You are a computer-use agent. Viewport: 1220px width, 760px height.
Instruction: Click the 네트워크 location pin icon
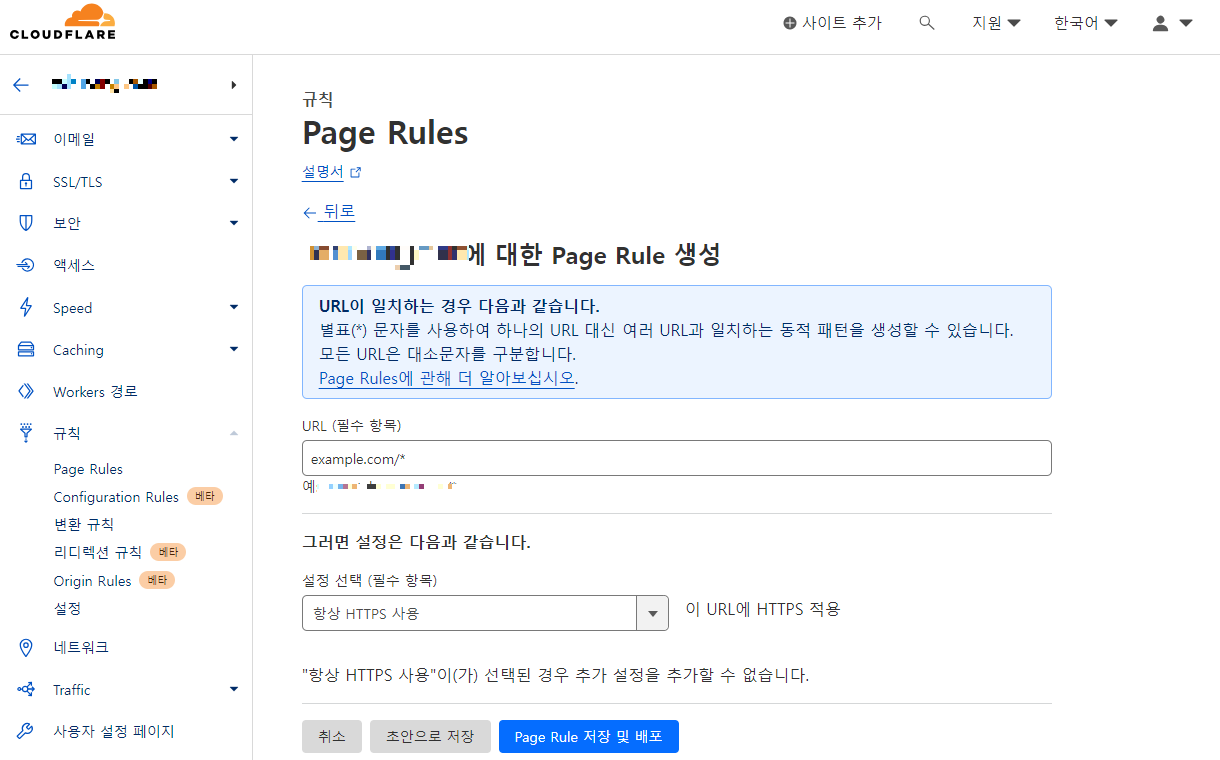click(27, 648)
